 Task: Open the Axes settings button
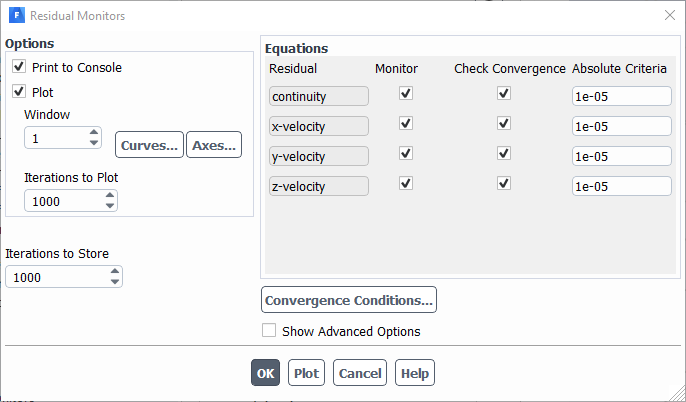pos(214,145)
